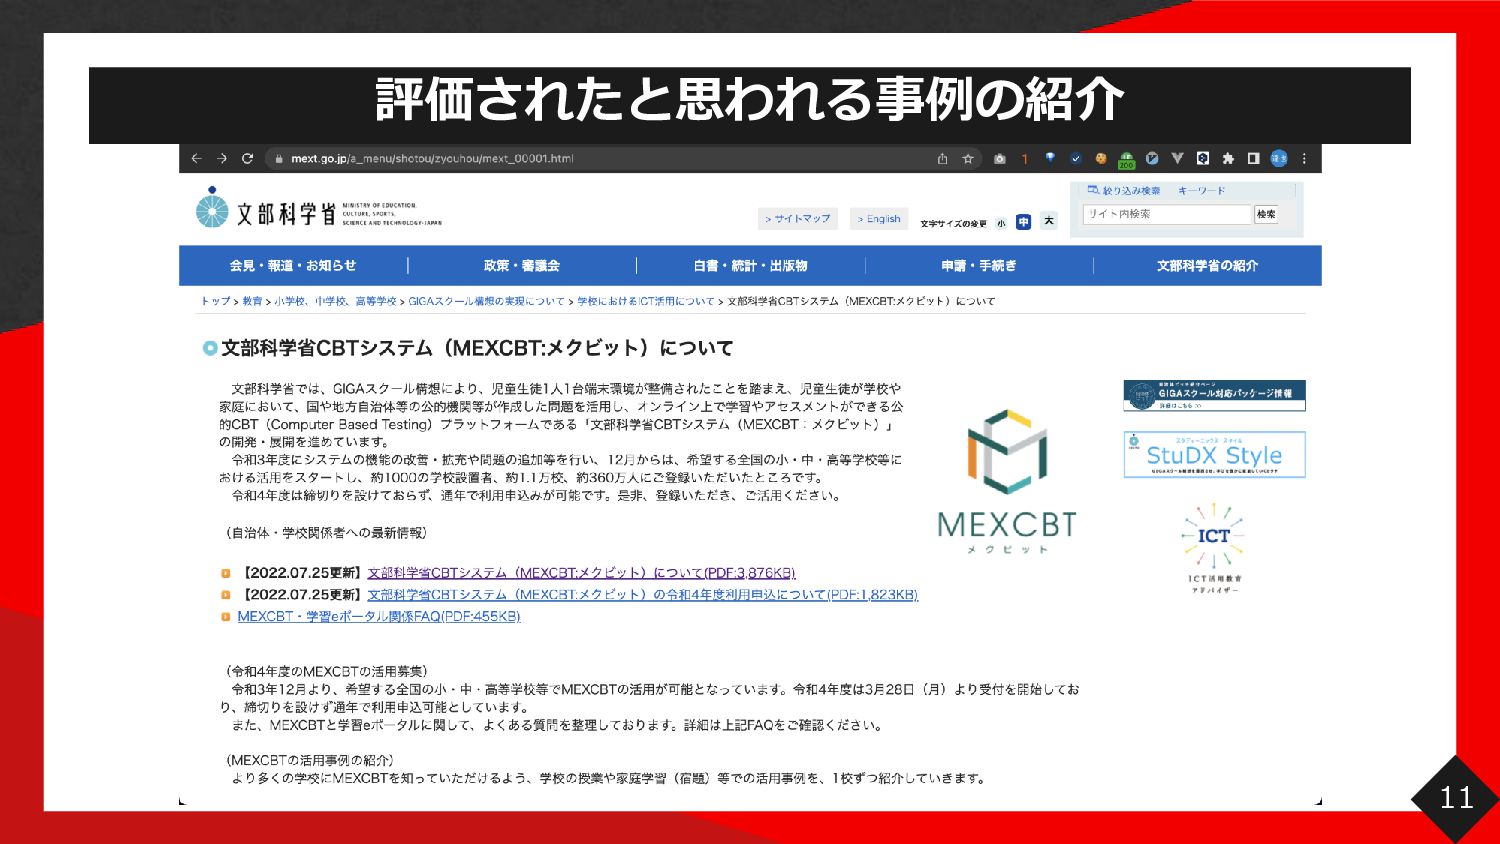The width and height of the screenshot is (1500, 844).
Task: Click the V-shaped extension icon
Action: tap(1177, 158)
